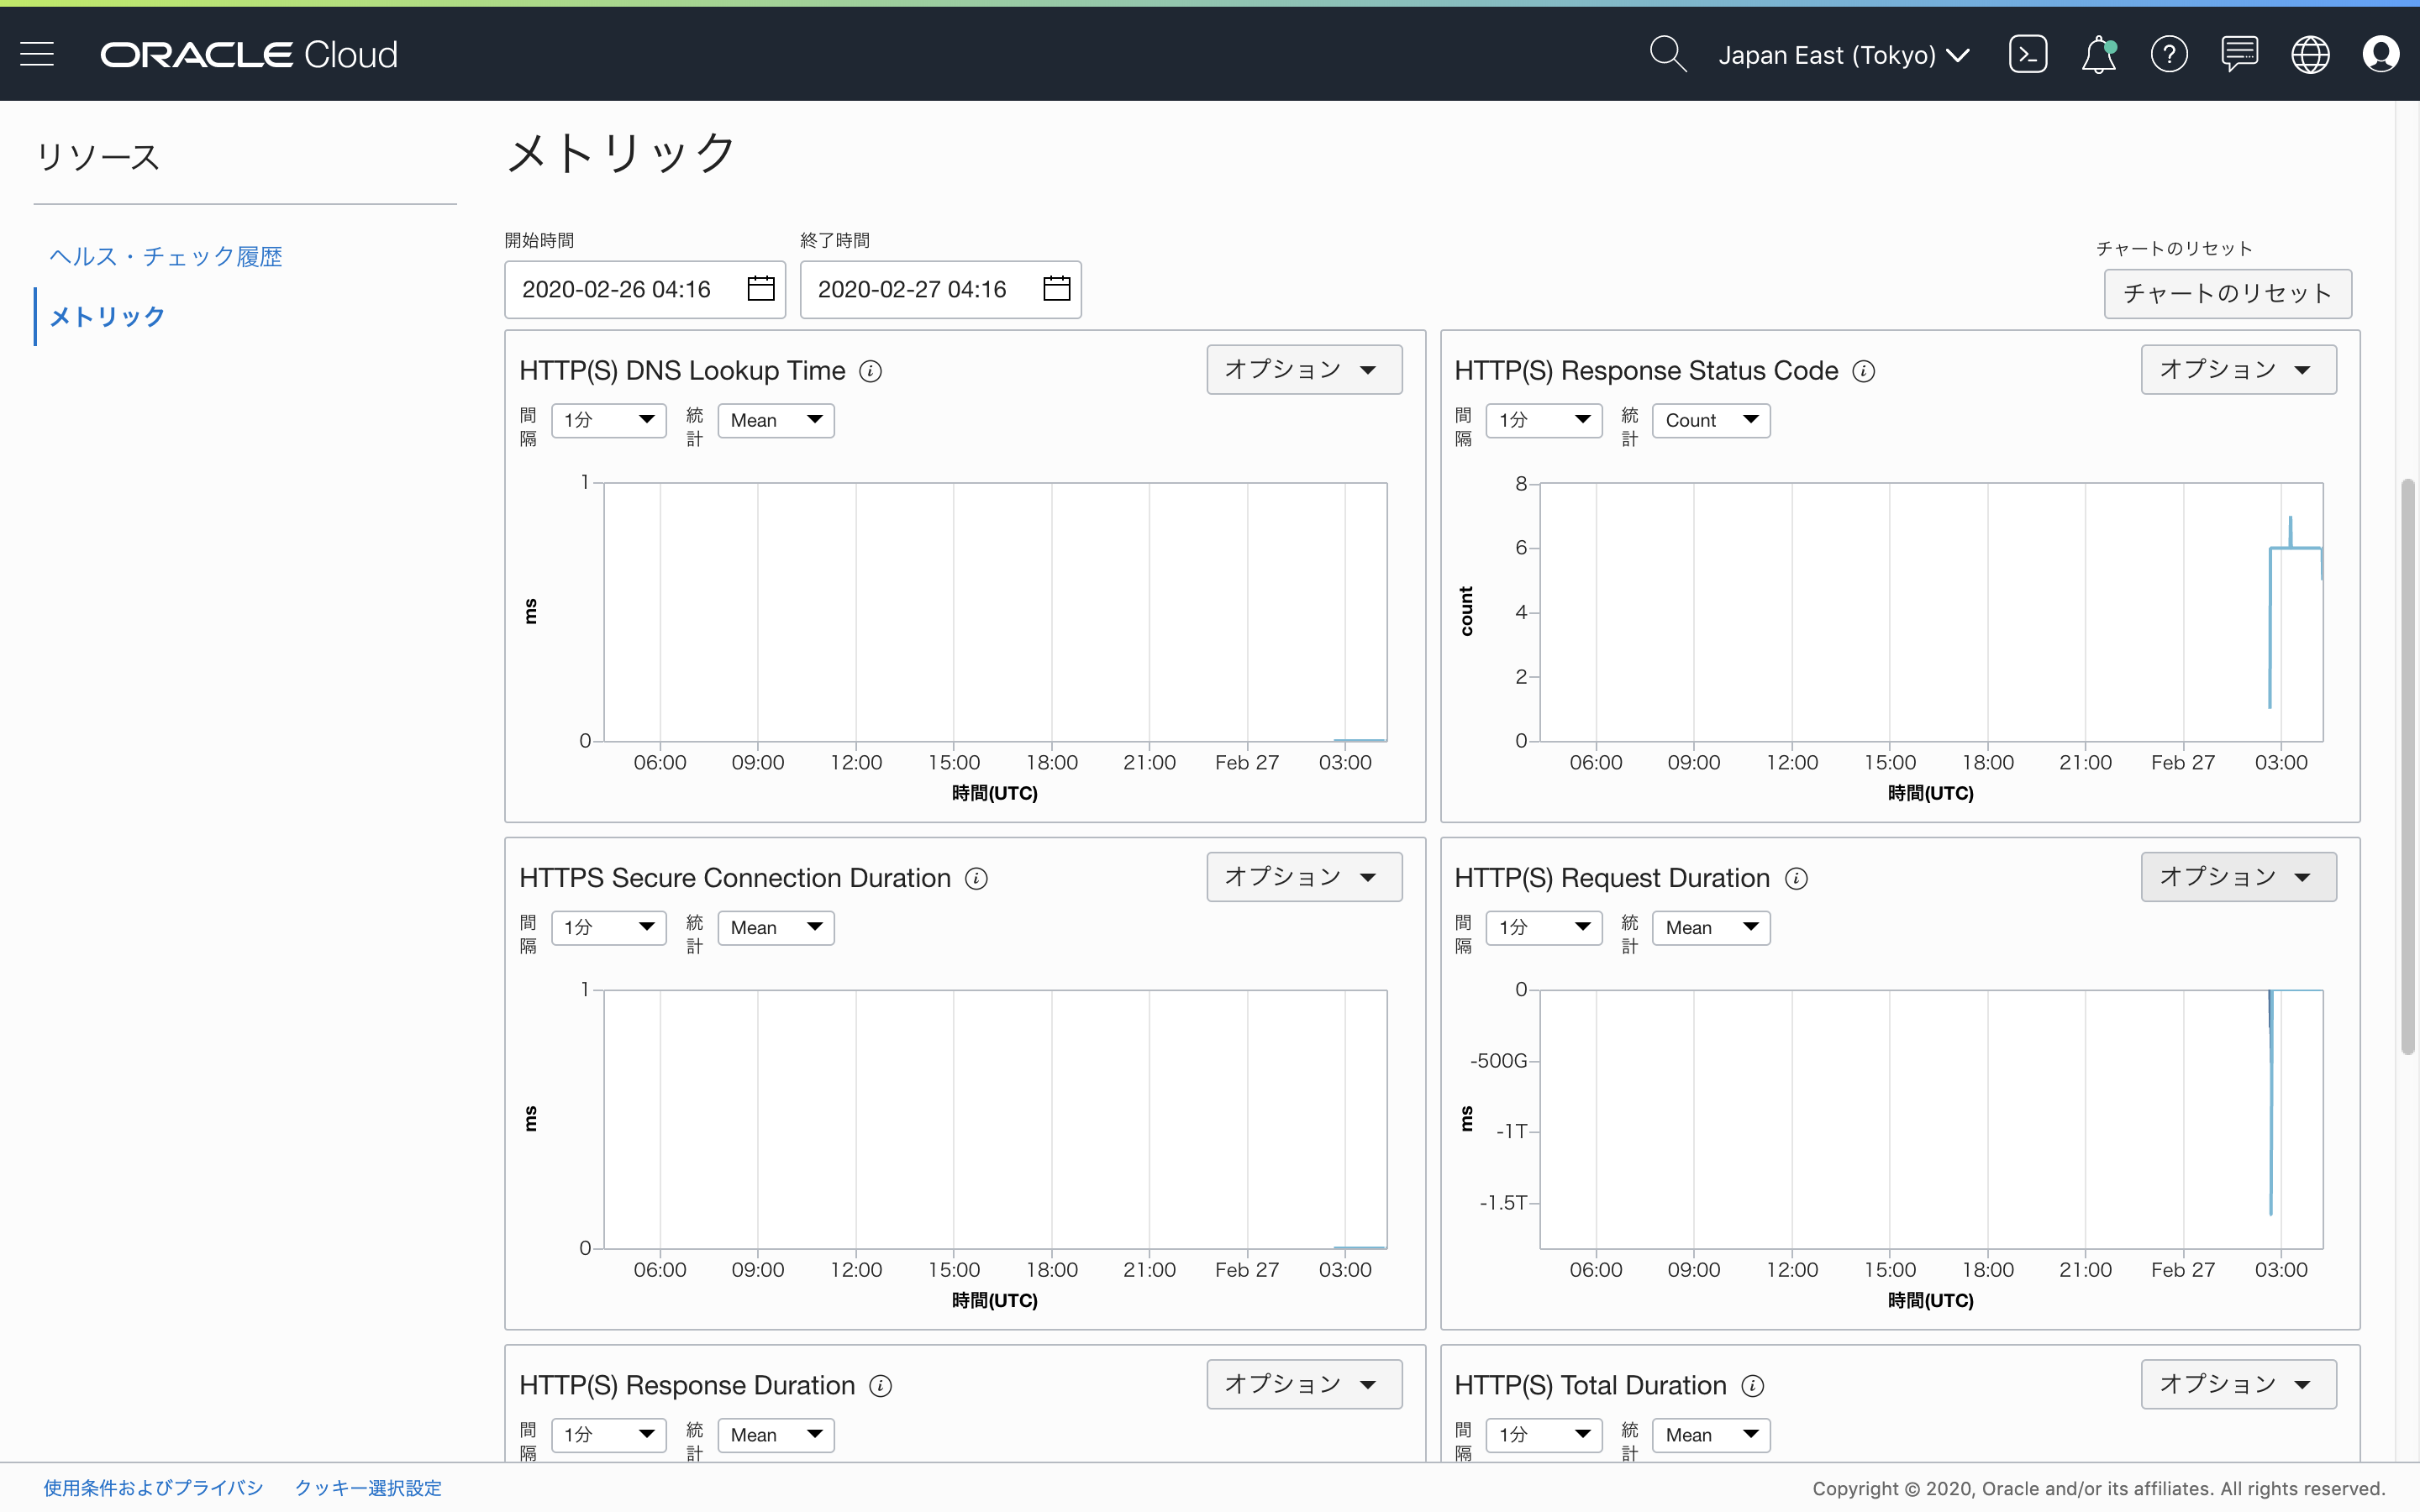Image resolution: width=2420 pixels, height=1512 pixels.
Task: Select メトリック in the resources list
Action: click(x=107, y=316)
